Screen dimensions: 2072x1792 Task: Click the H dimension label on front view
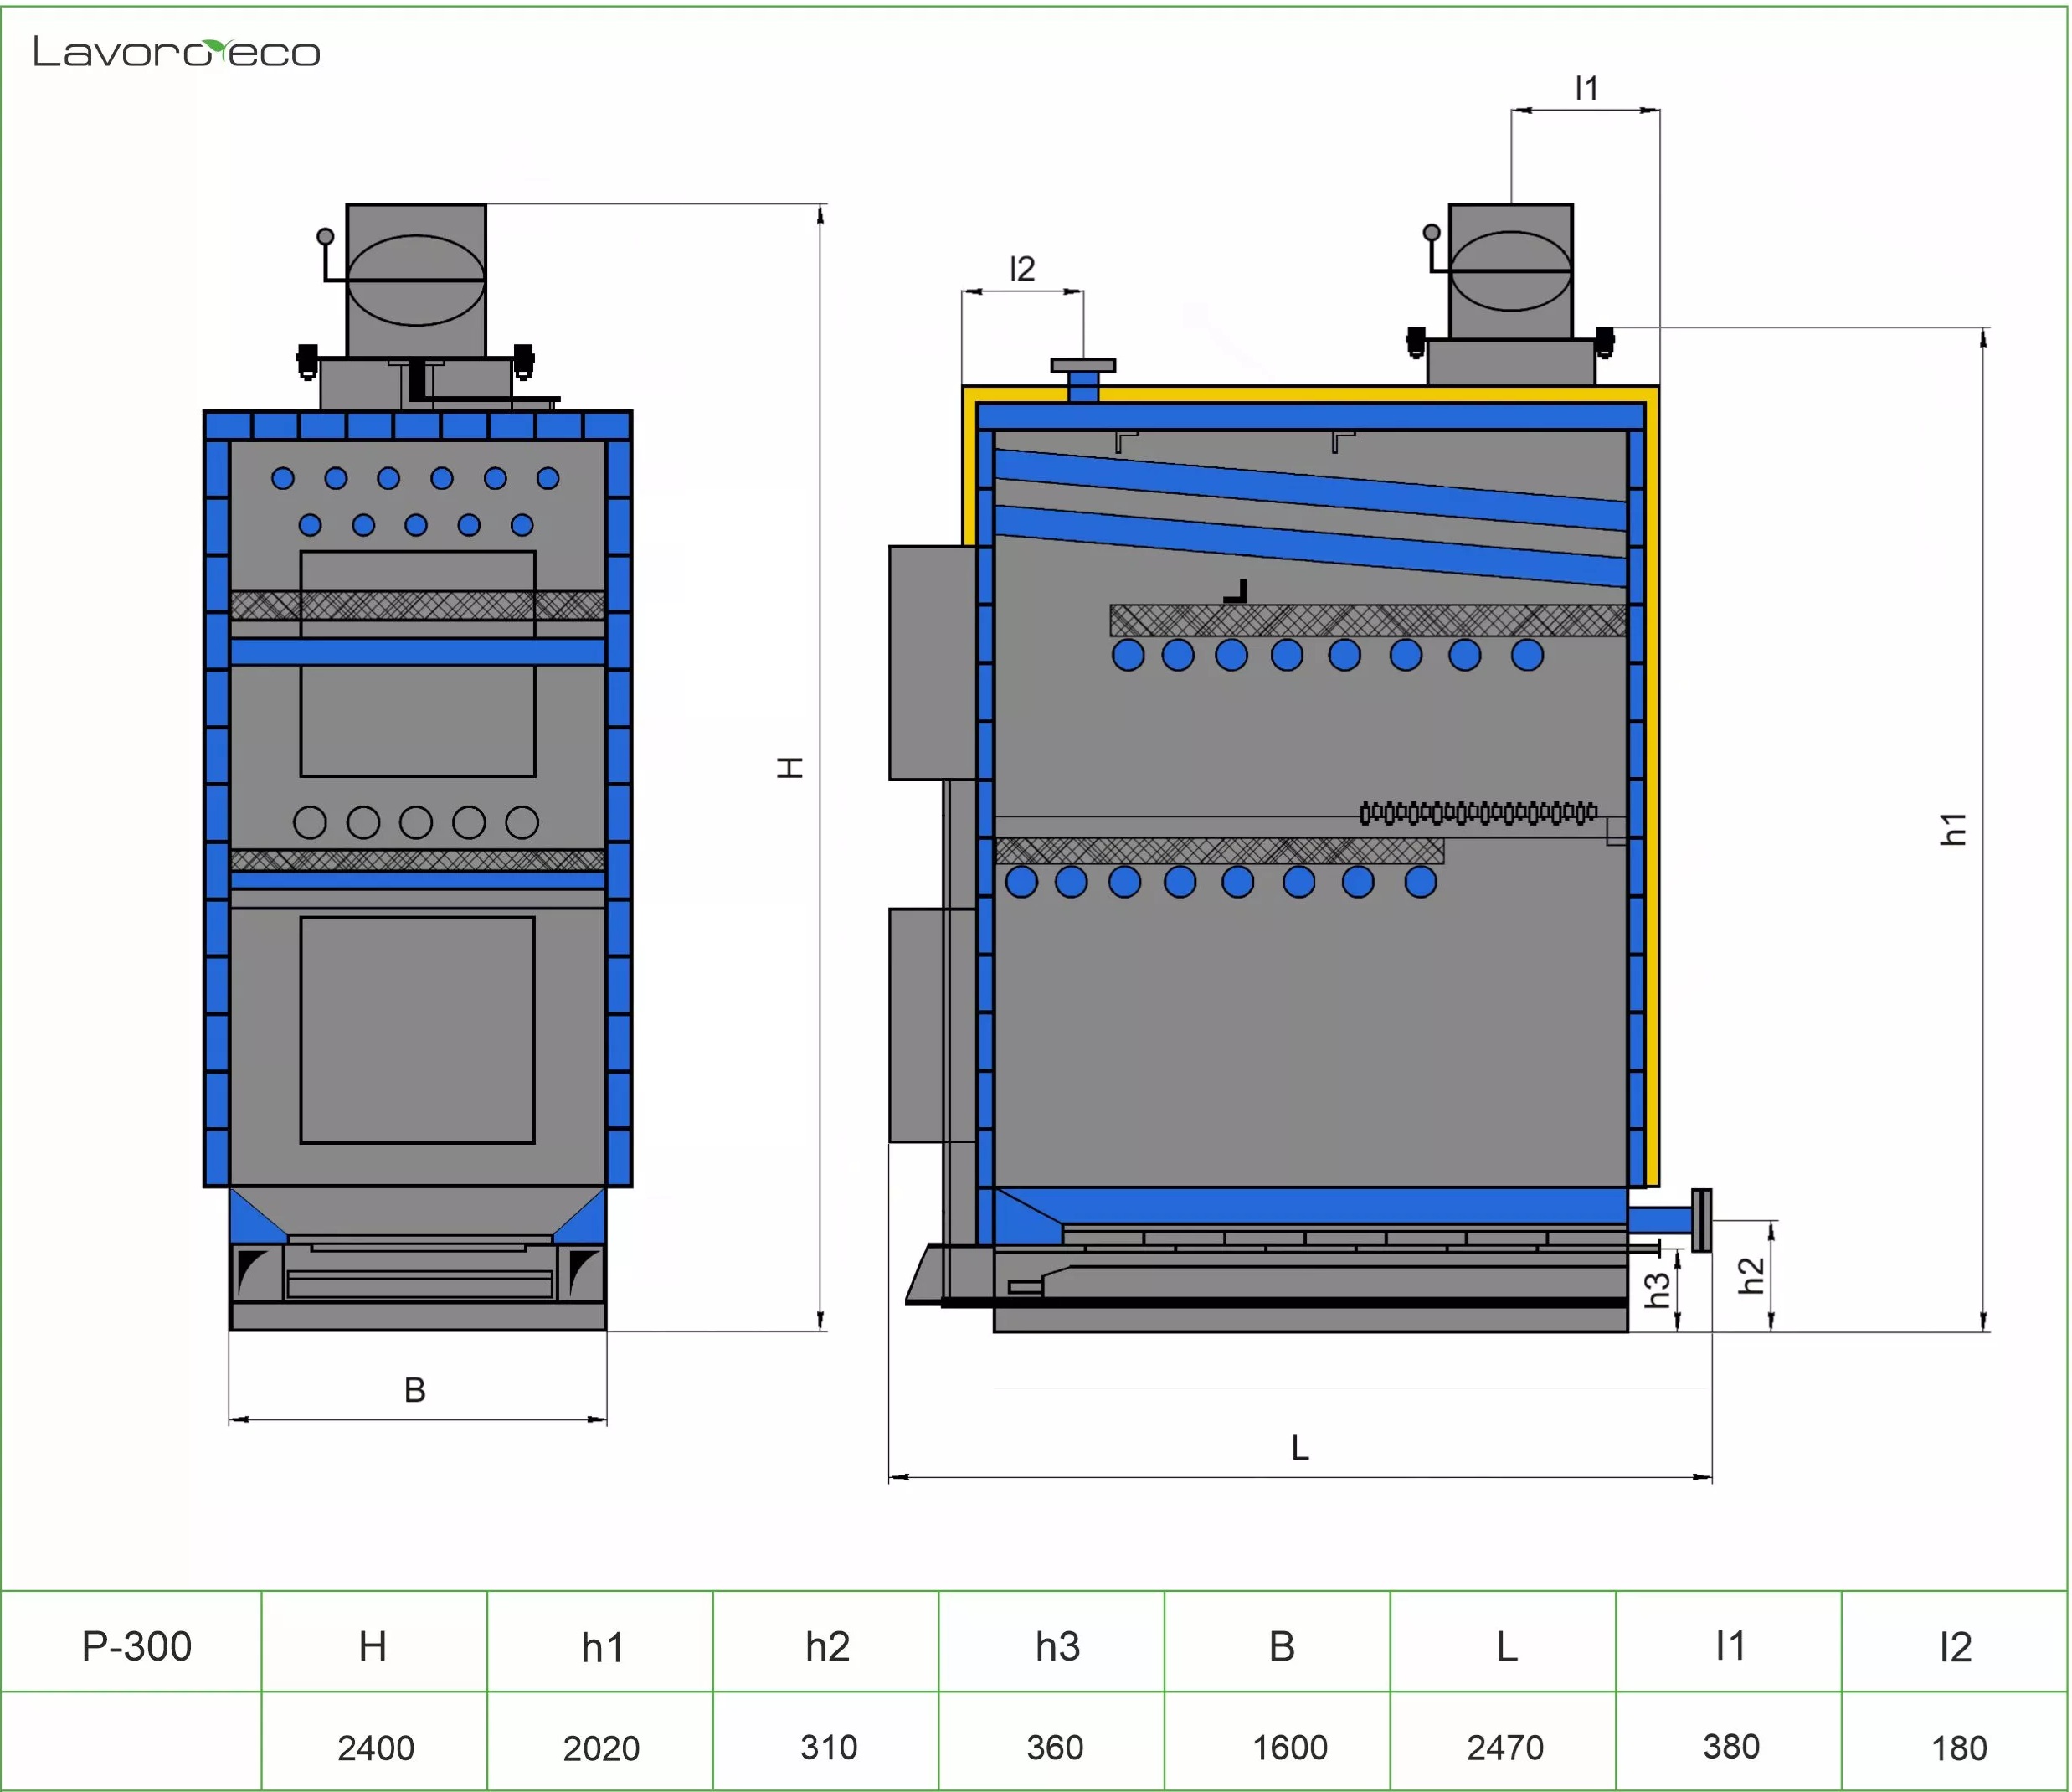click(791, 767)
